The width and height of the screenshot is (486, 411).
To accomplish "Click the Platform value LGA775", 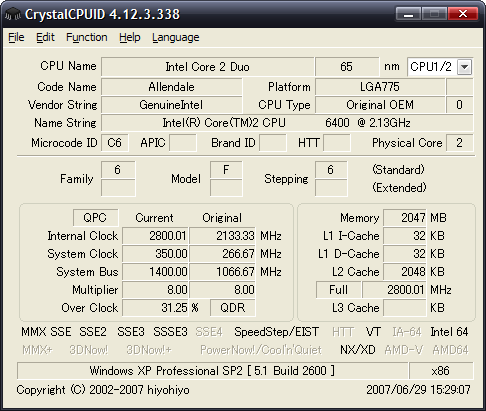I will coord(380,87).
